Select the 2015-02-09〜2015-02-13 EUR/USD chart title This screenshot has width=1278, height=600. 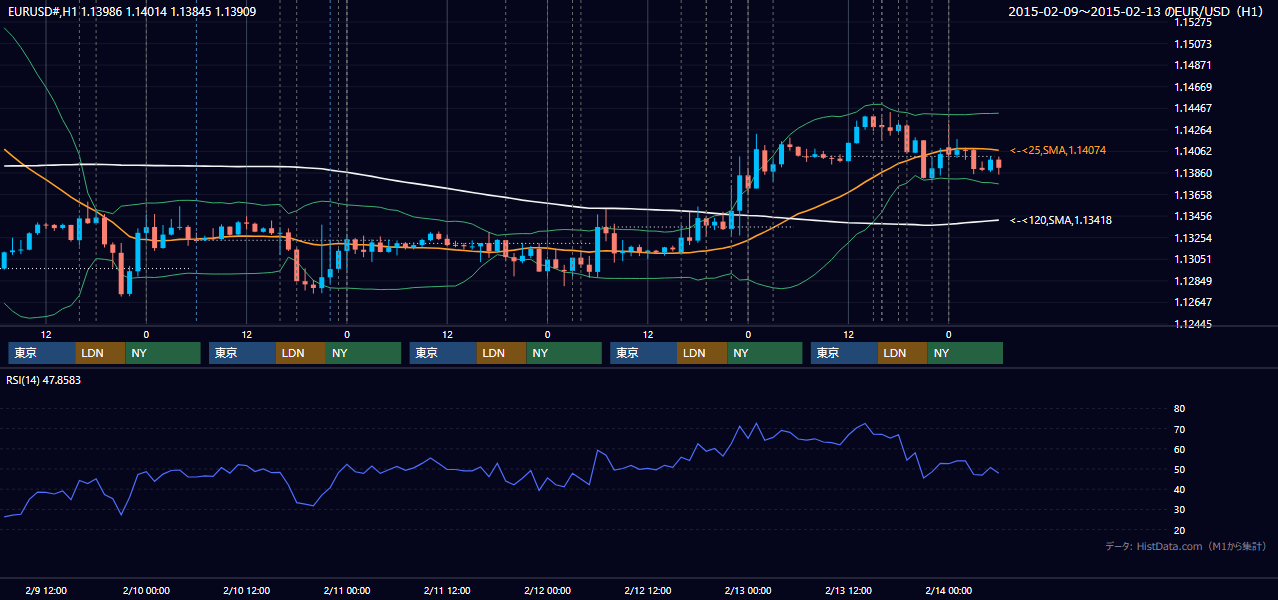click(x=1138, y=12)
